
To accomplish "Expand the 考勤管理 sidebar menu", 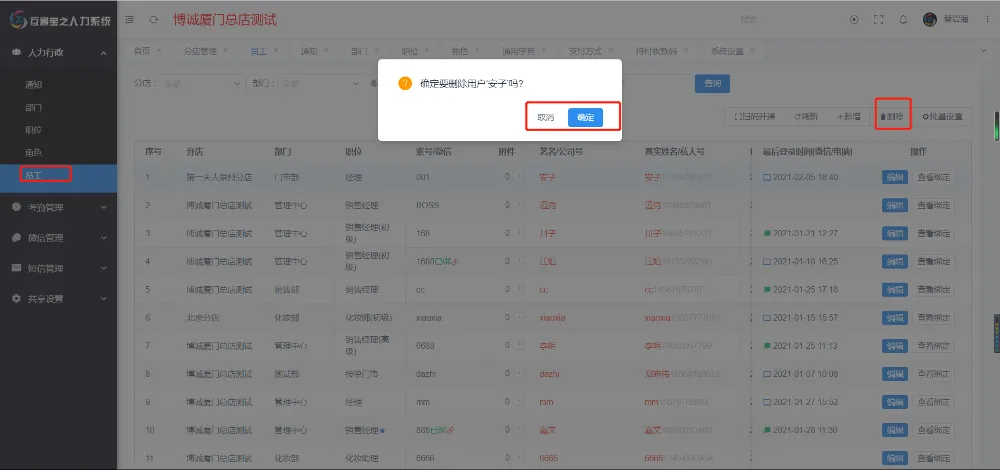I will point(58,208).
